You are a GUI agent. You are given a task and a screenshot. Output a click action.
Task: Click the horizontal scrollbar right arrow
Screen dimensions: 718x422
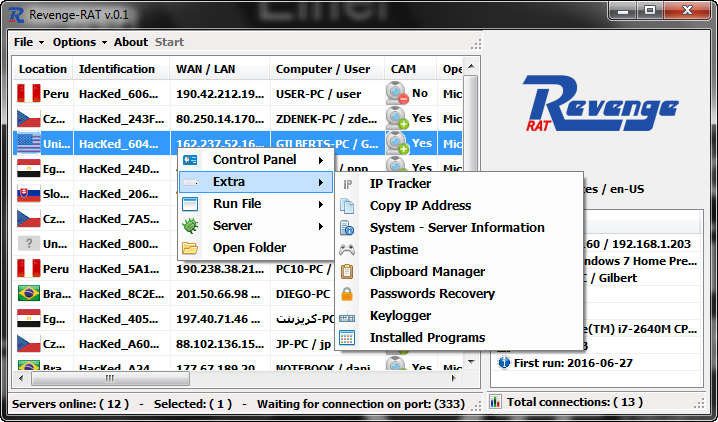(x=453, y=378)
